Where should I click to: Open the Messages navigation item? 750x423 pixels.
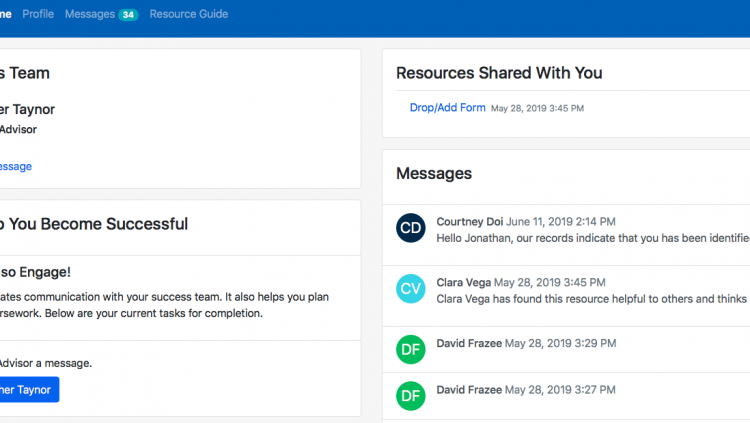click(90, 14)
